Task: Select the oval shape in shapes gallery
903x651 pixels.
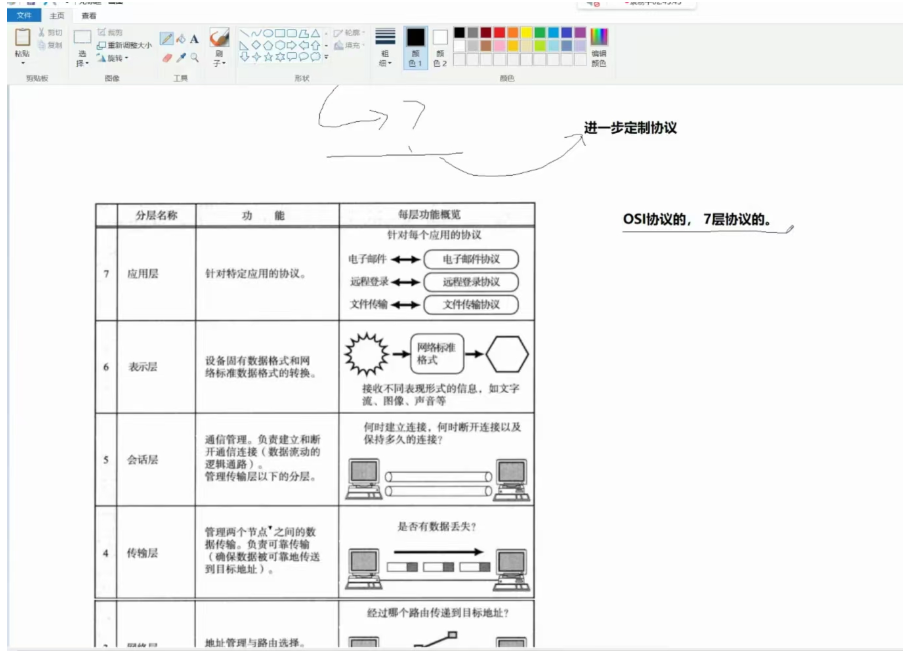Action: (x=267, y=33)
